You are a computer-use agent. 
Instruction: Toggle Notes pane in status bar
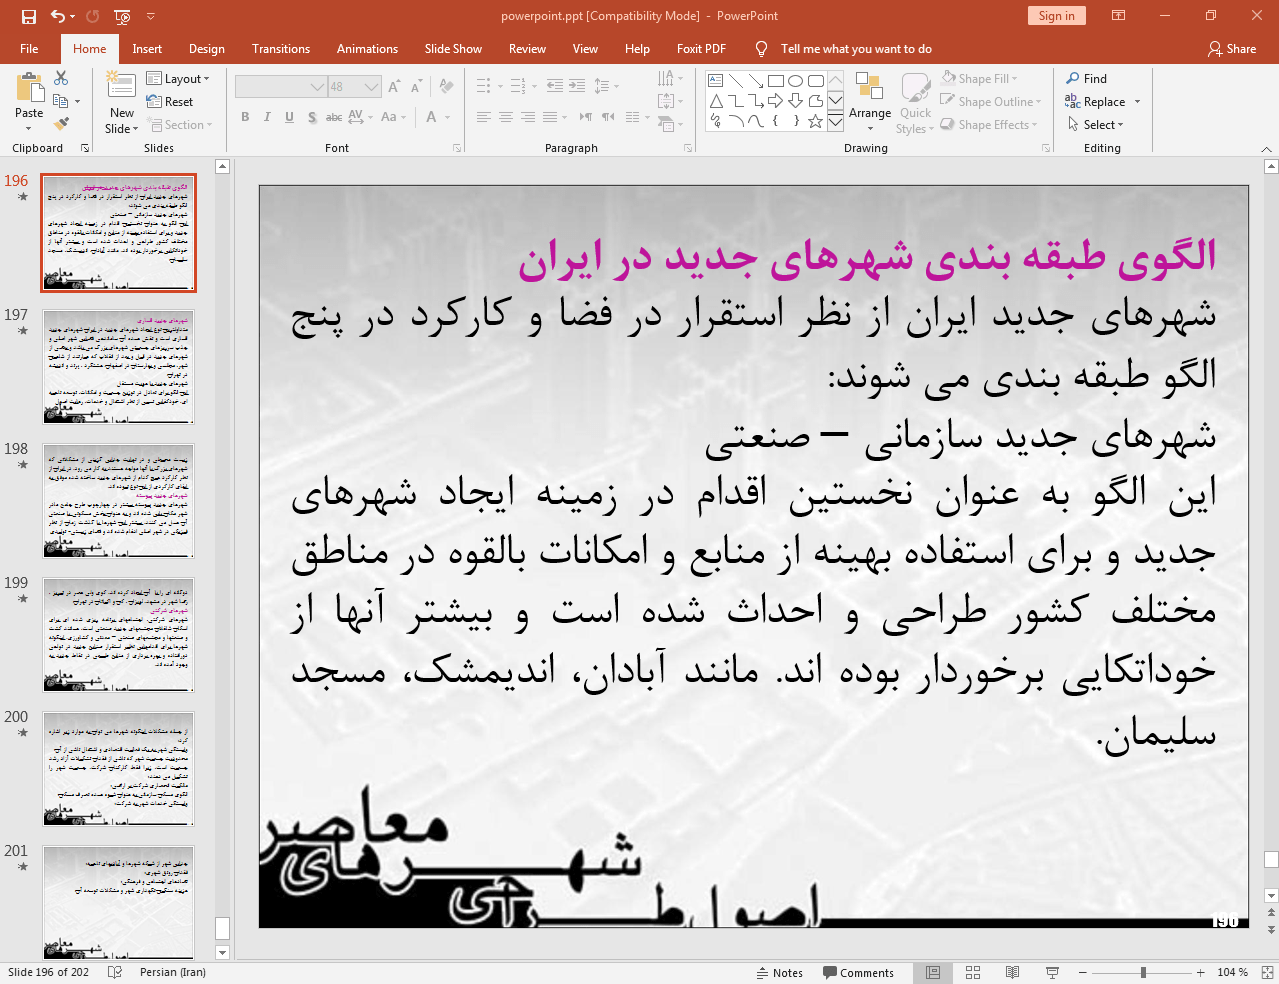point(780,972)
